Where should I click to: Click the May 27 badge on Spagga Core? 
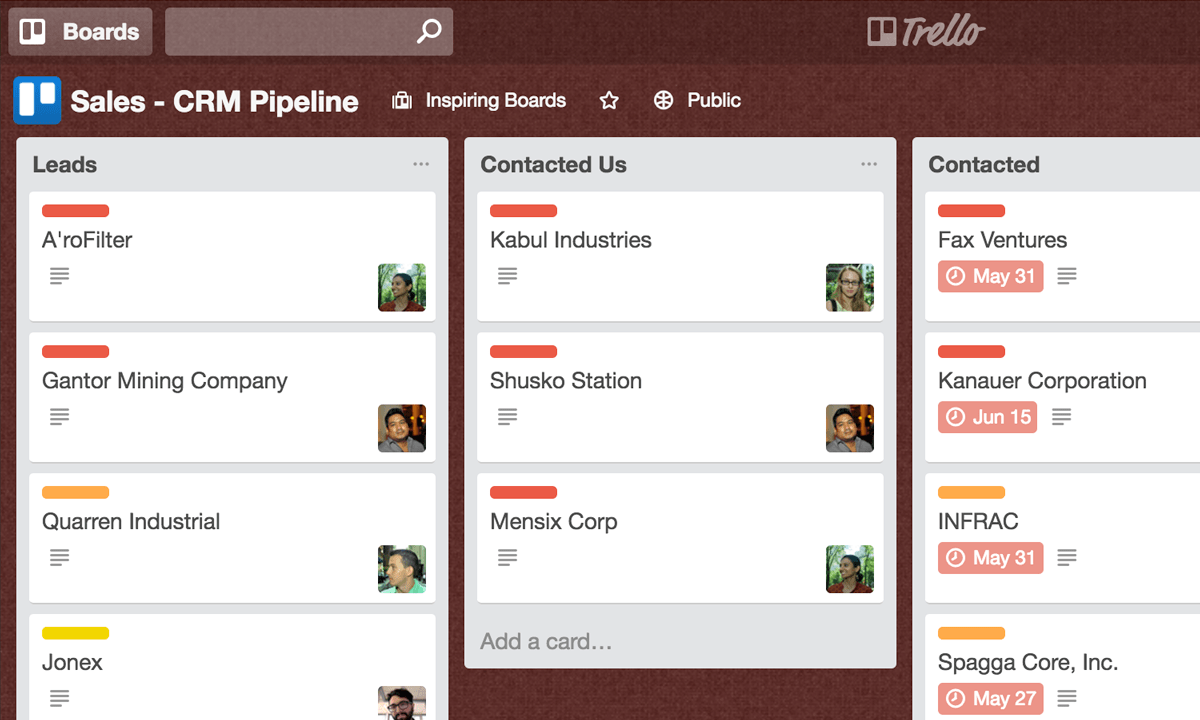click(991, 698)
